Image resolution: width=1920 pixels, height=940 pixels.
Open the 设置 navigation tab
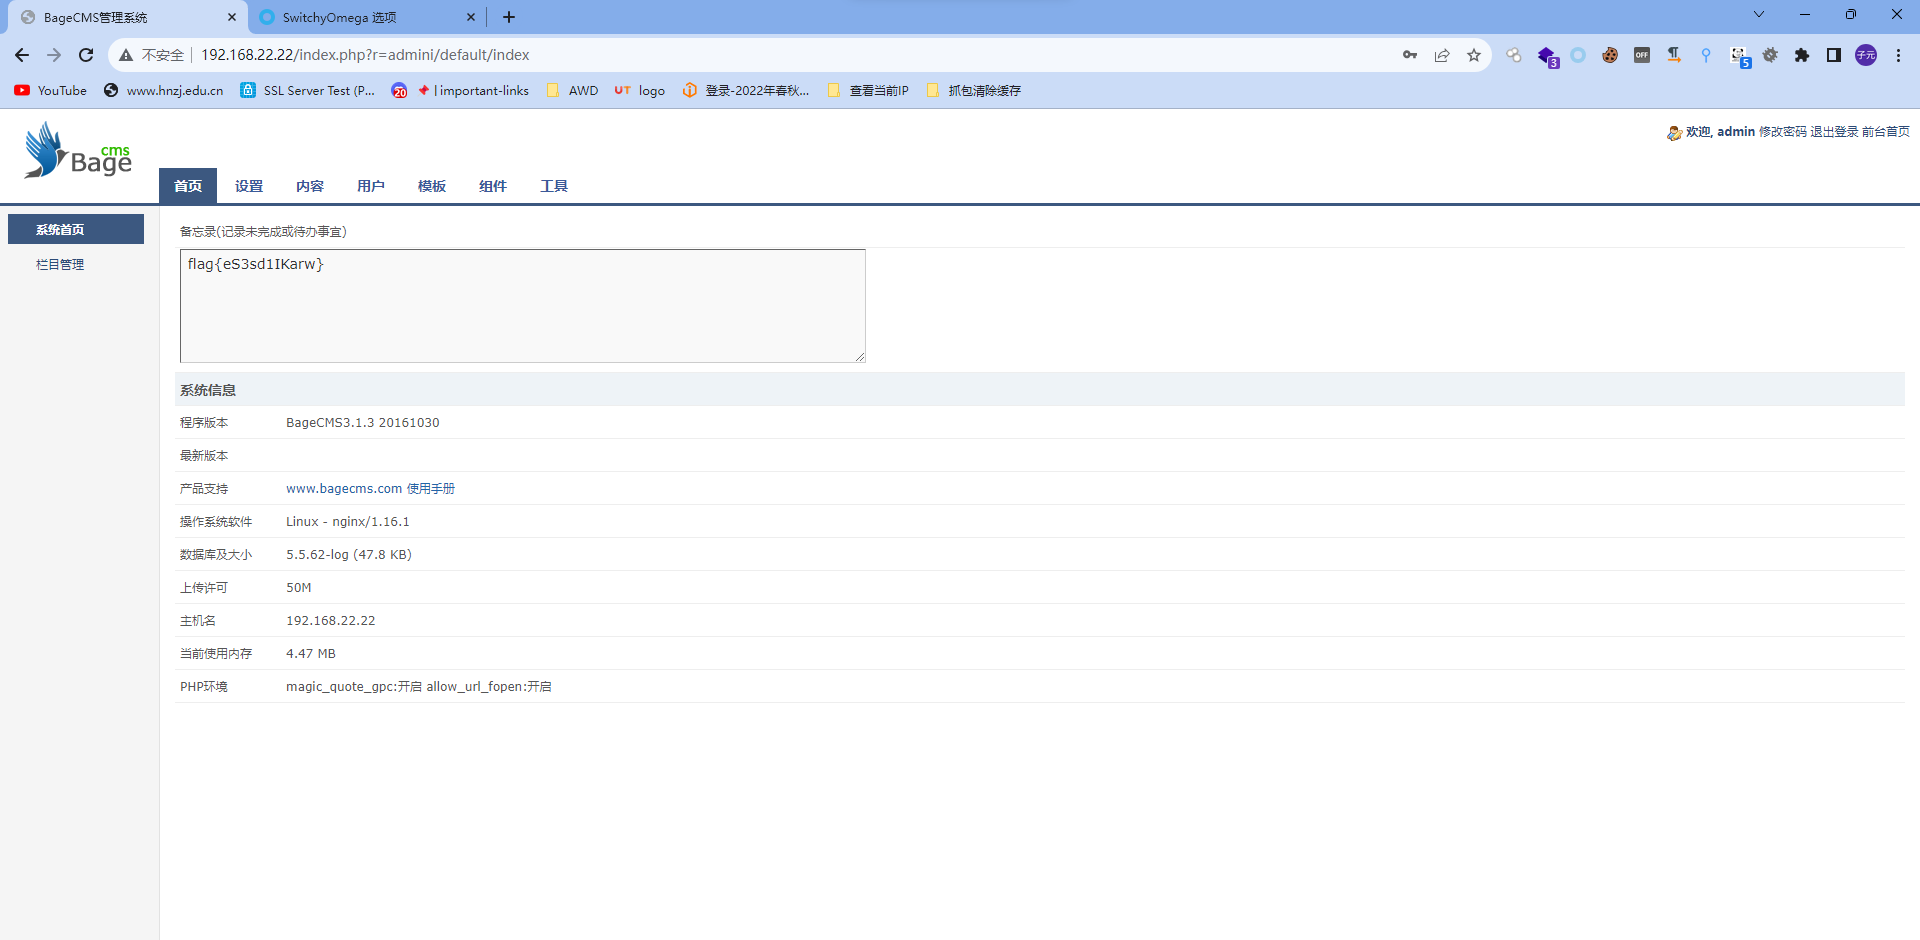(x=249, y=186)
